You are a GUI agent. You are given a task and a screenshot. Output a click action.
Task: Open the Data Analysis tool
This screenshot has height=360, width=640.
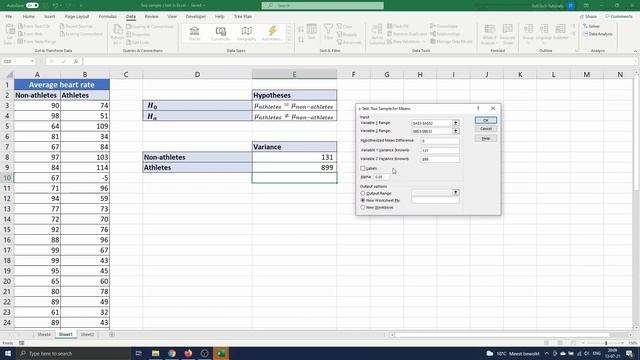(x=598, y=34)
